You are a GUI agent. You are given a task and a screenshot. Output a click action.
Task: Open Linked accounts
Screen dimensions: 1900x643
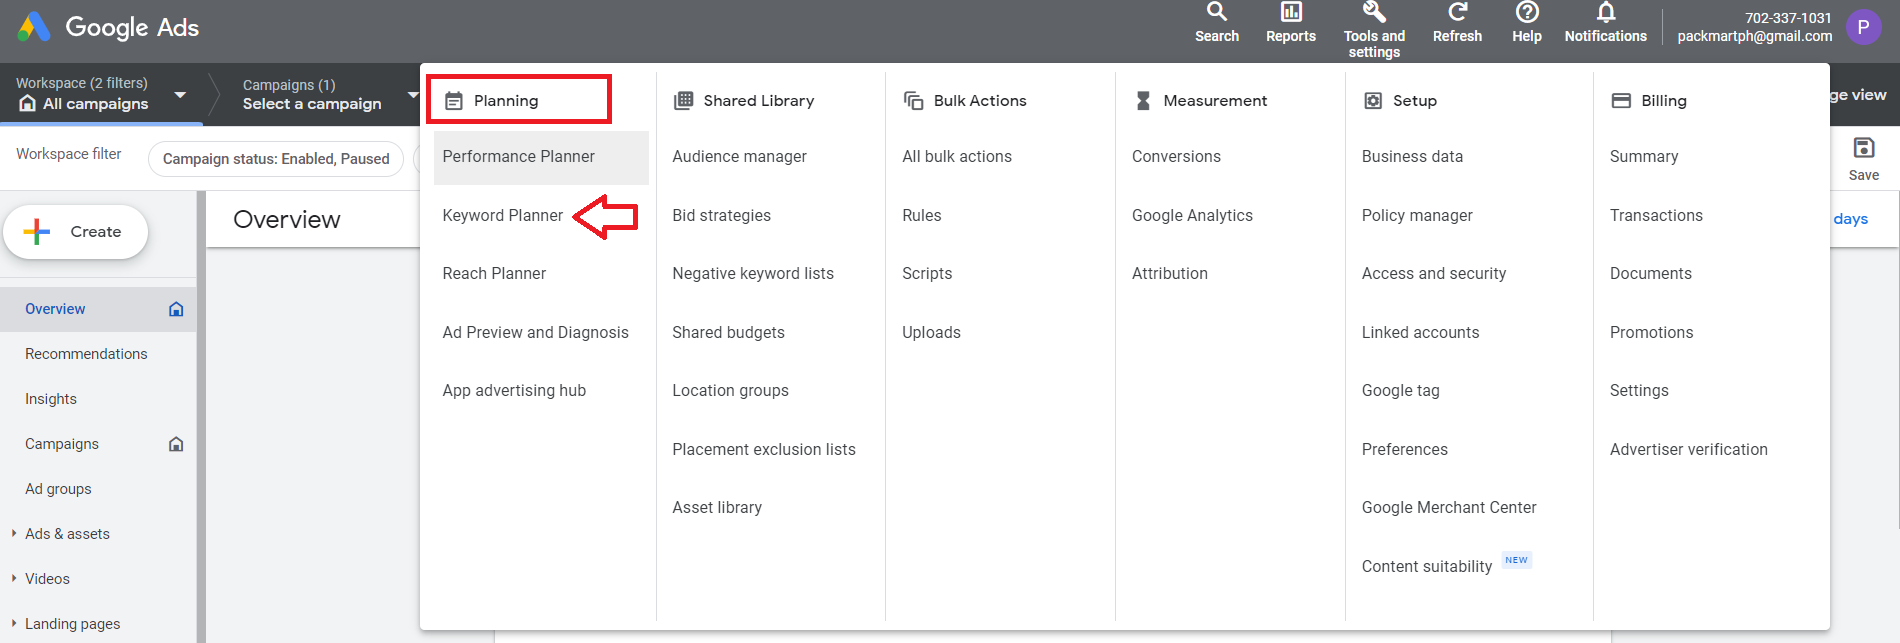(x=1420, y=332)
